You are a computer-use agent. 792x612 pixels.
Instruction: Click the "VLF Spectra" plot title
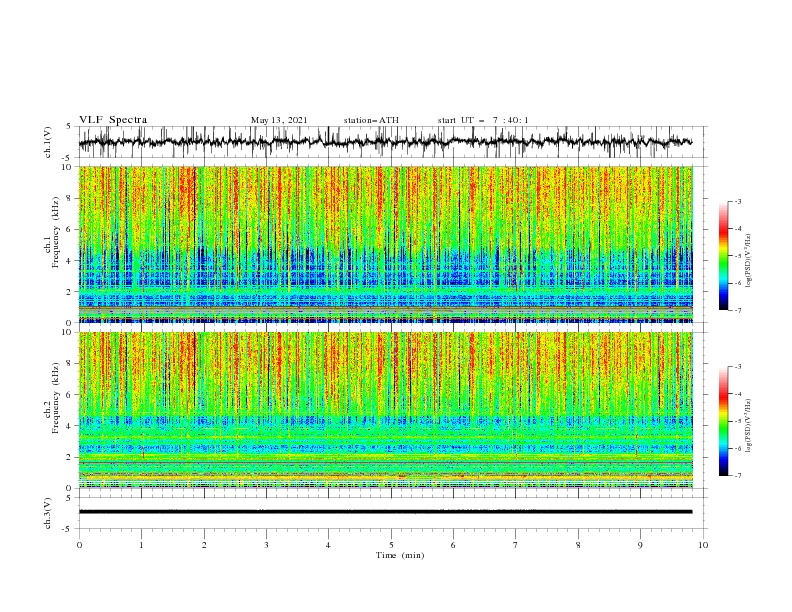[x=113, y=120]
